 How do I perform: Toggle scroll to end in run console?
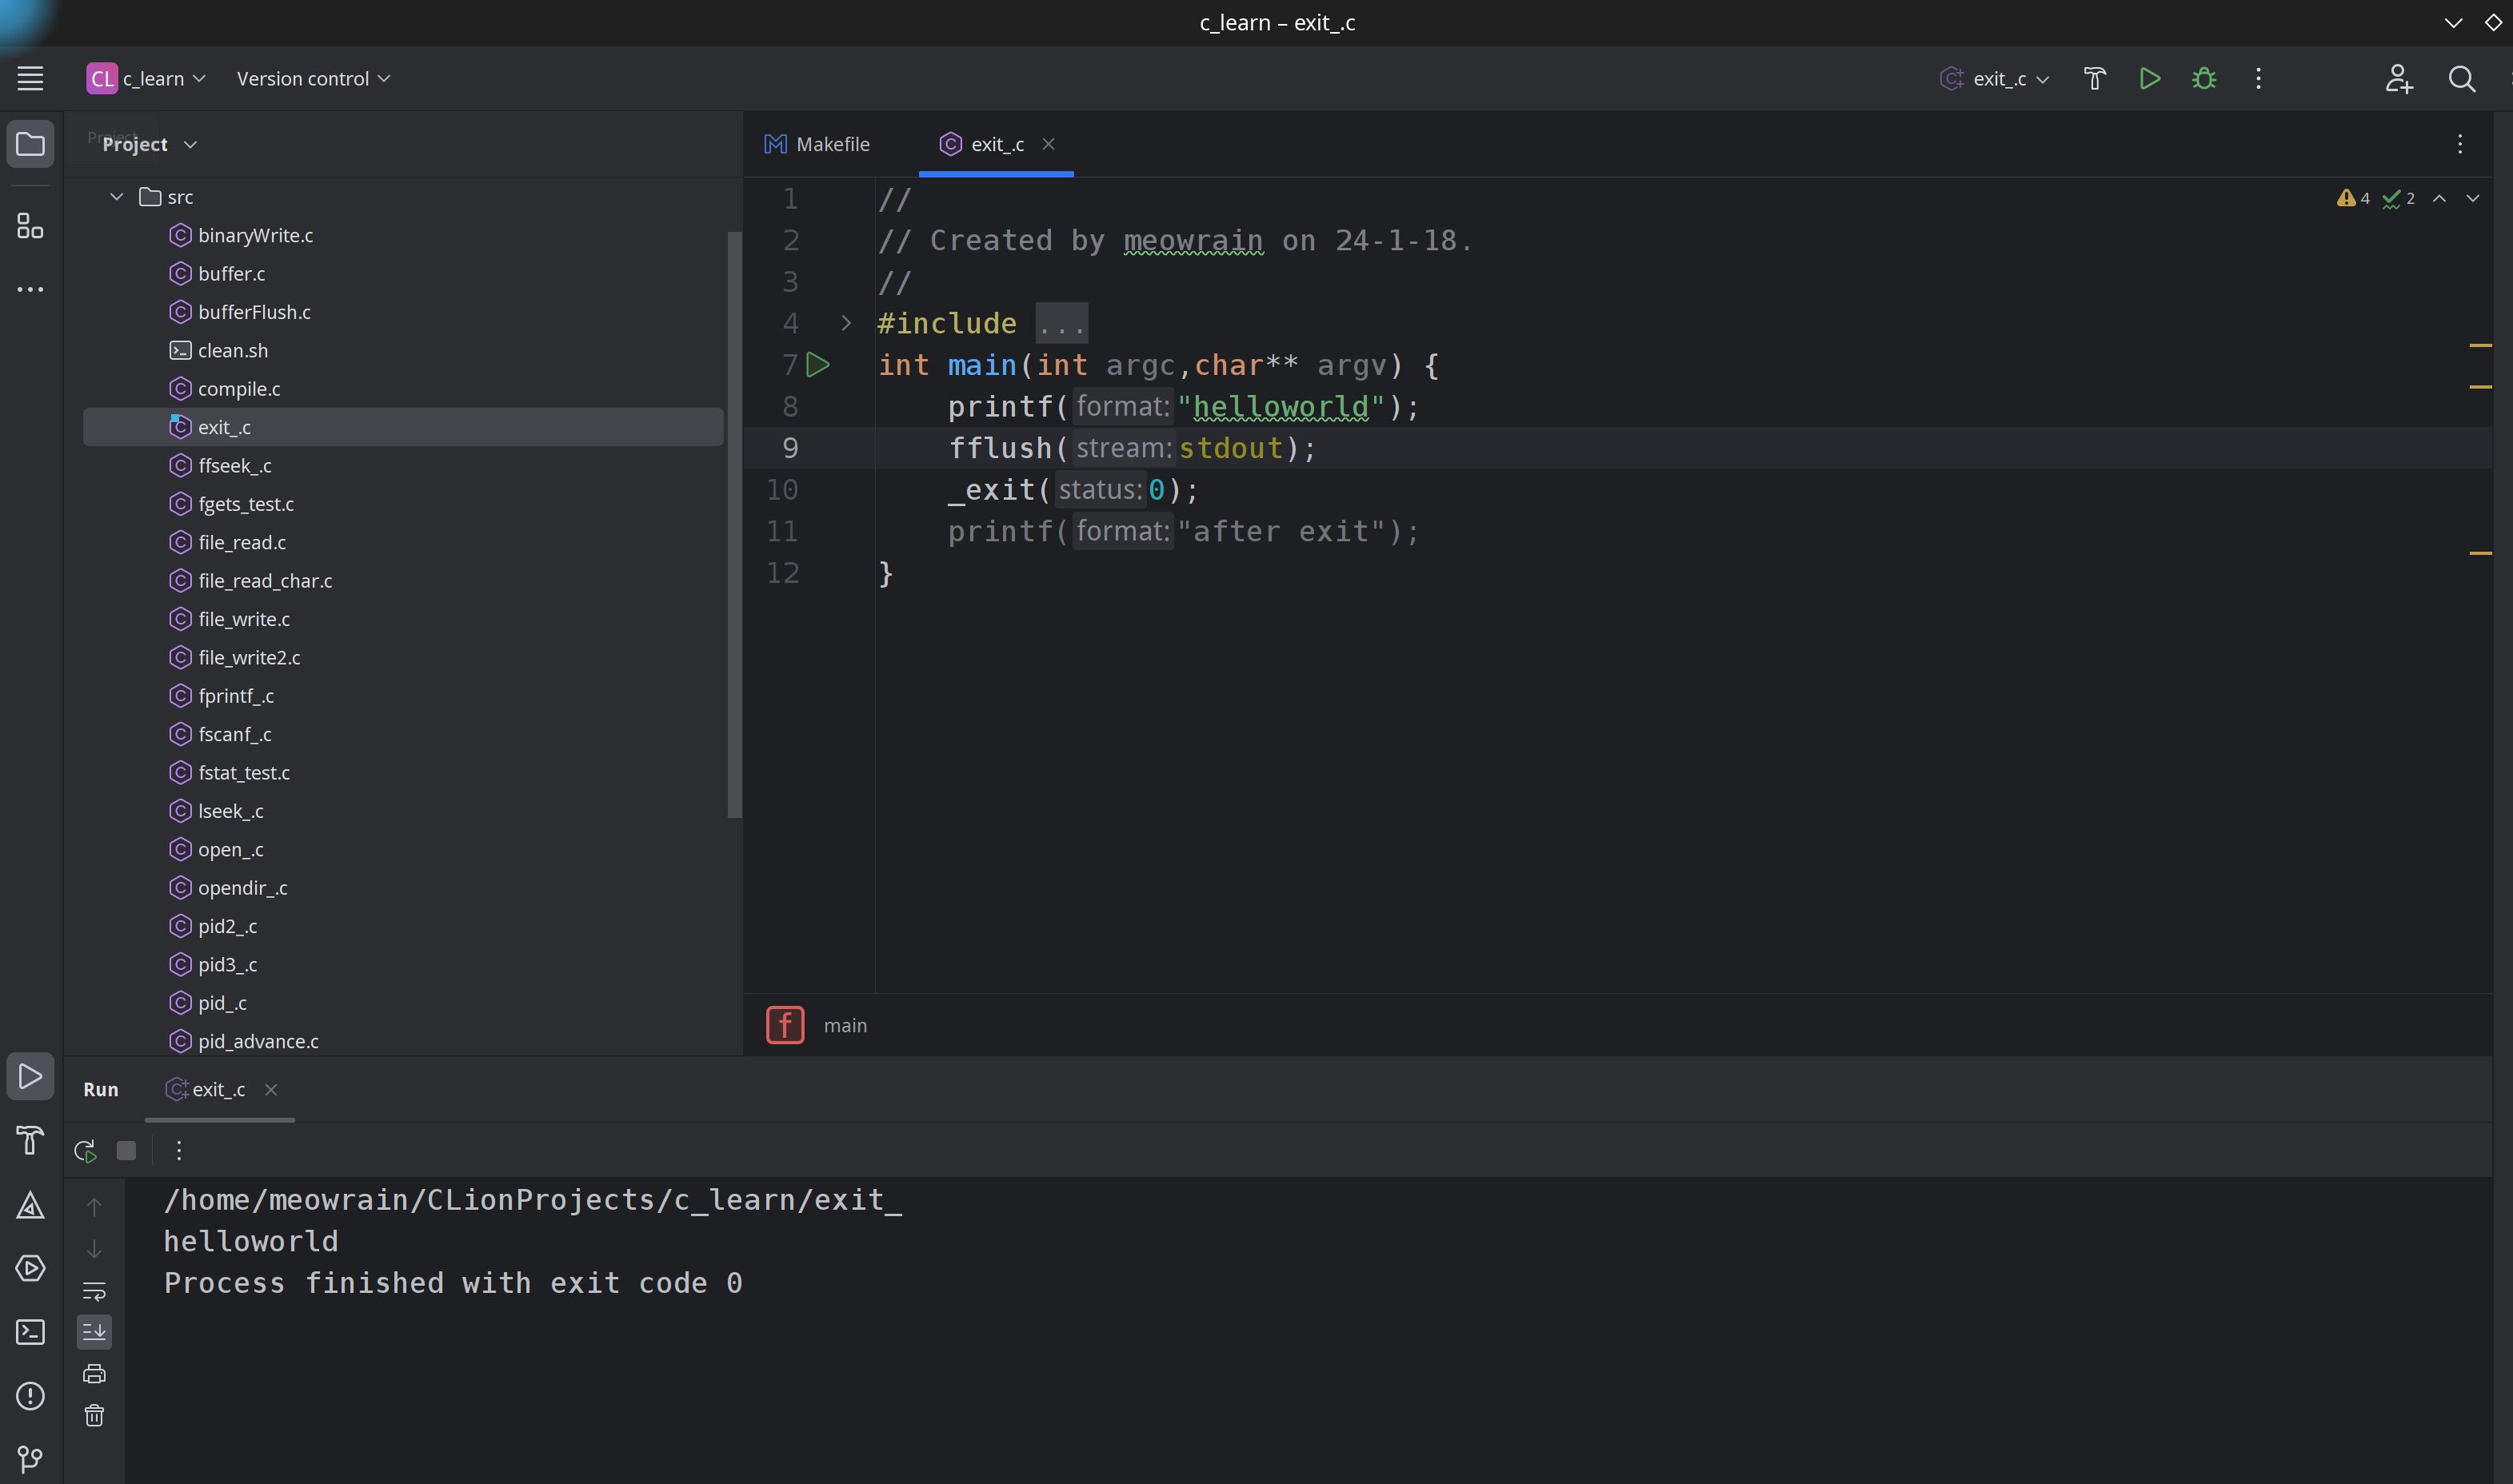[x=94, y=1331]
